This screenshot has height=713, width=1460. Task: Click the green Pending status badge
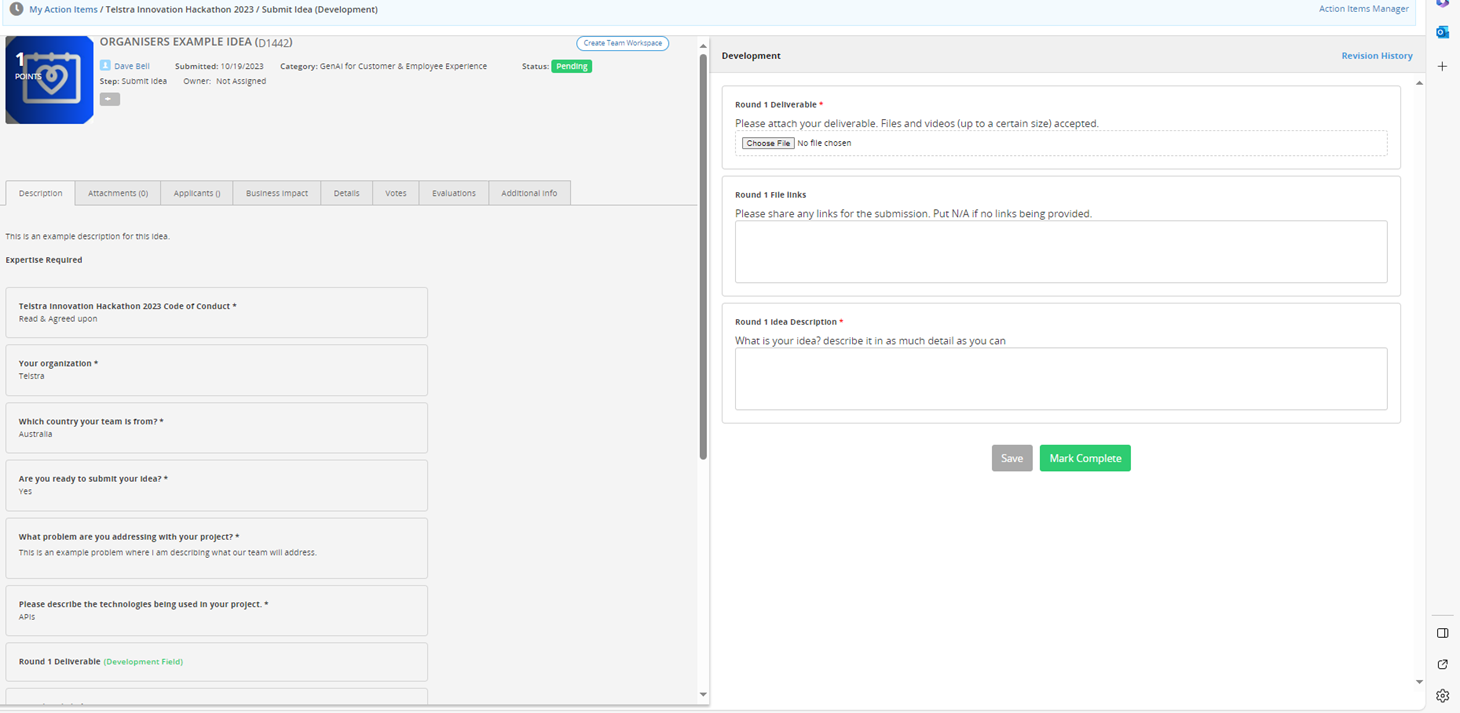pos(571,66)
